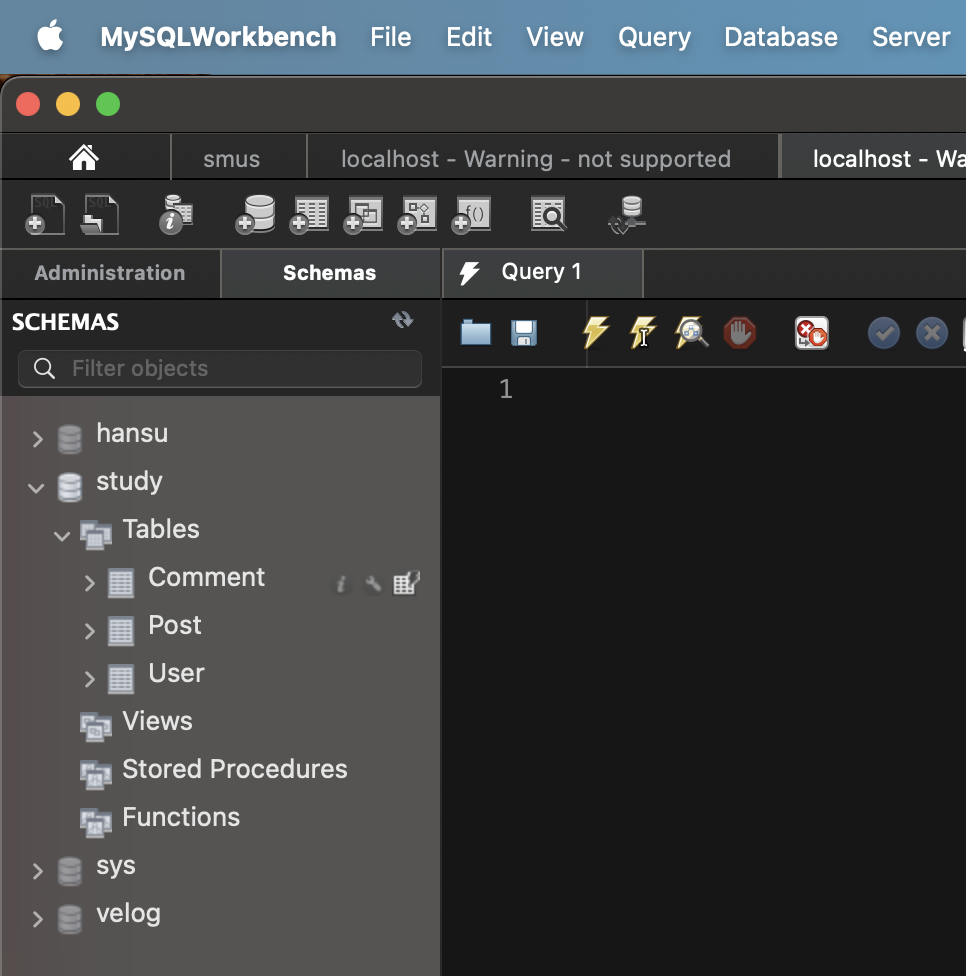Expand the Post table
The height and width of the screenshot is (976, 966).
click(90, 631)
